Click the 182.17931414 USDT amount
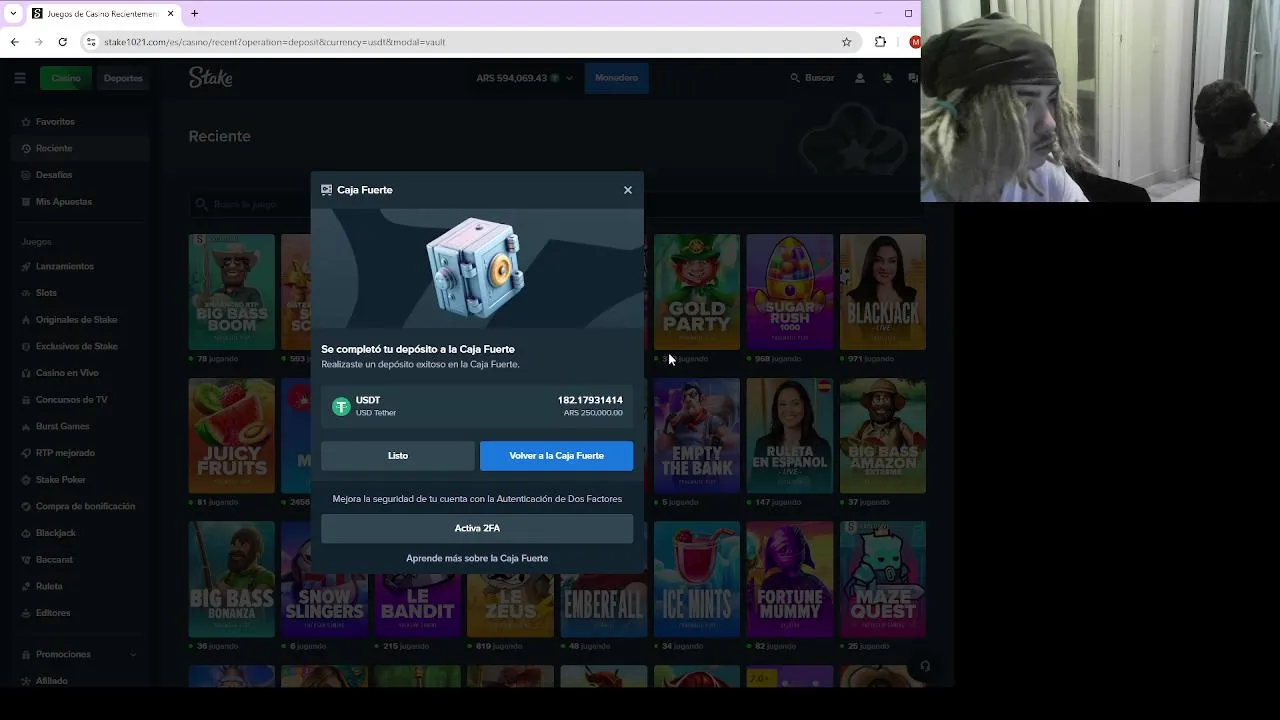The image size is (1280, 720). click(590, 400)
